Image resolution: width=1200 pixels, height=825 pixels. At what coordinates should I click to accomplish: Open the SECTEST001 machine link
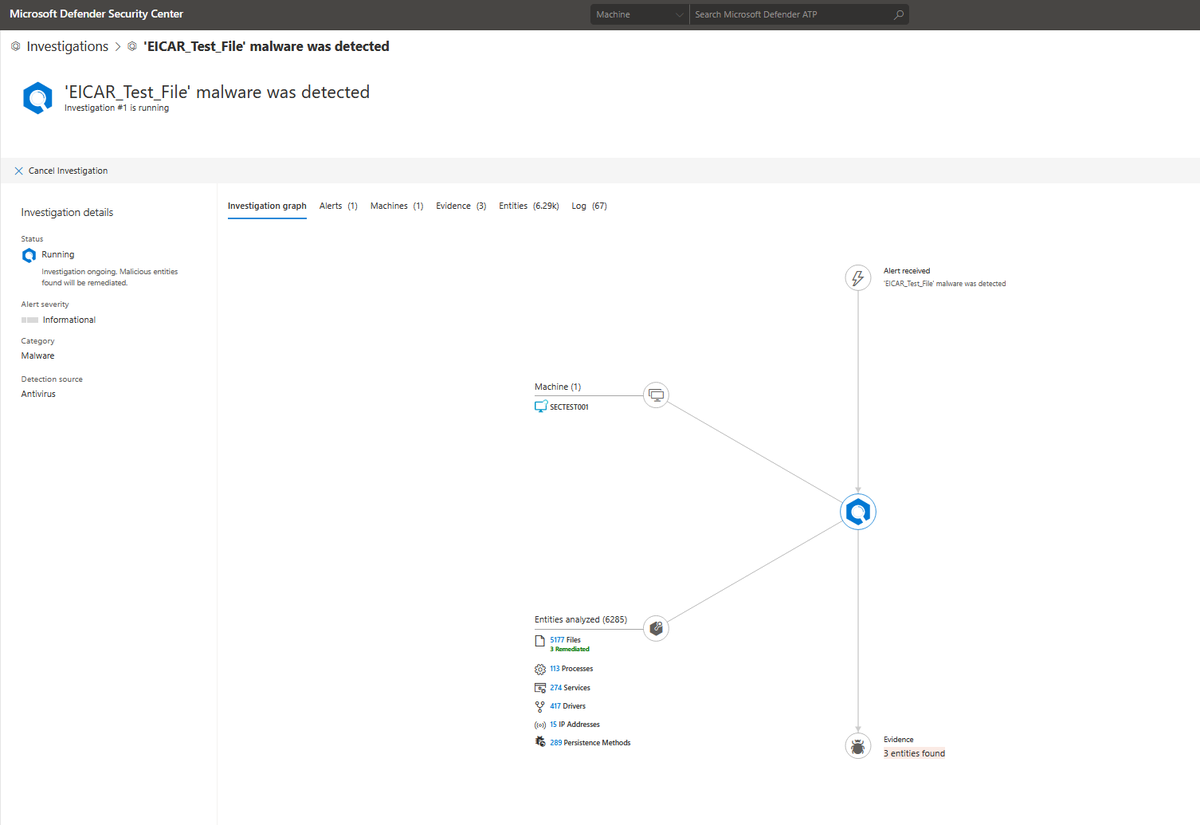[569, 407]
